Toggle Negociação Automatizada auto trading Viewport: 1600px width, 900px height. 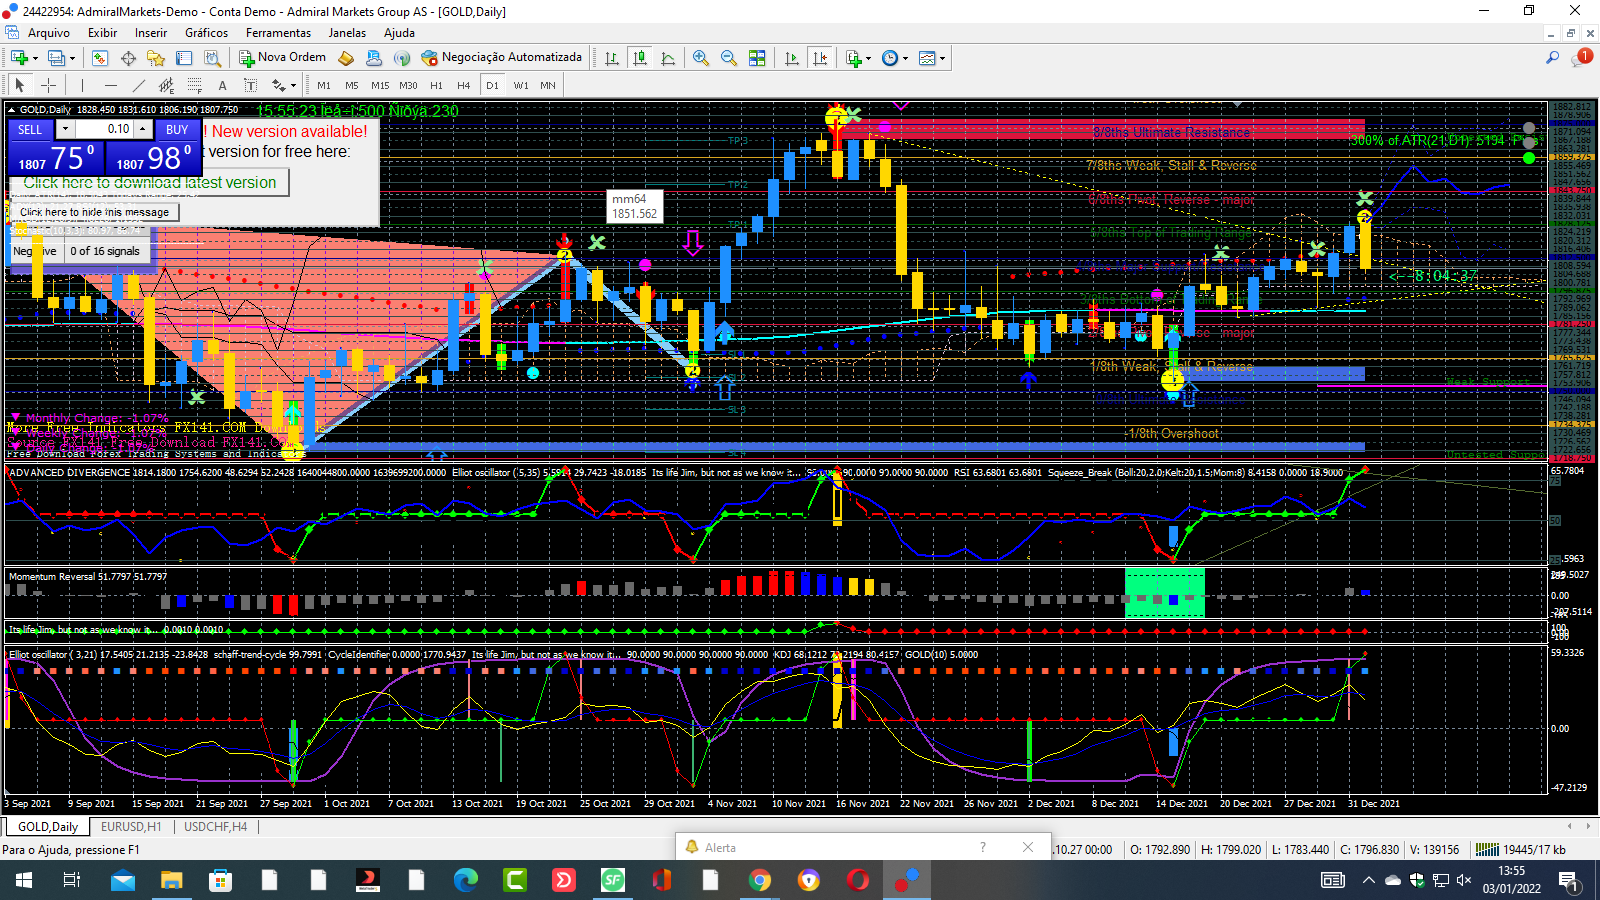(x=501, y=58)
